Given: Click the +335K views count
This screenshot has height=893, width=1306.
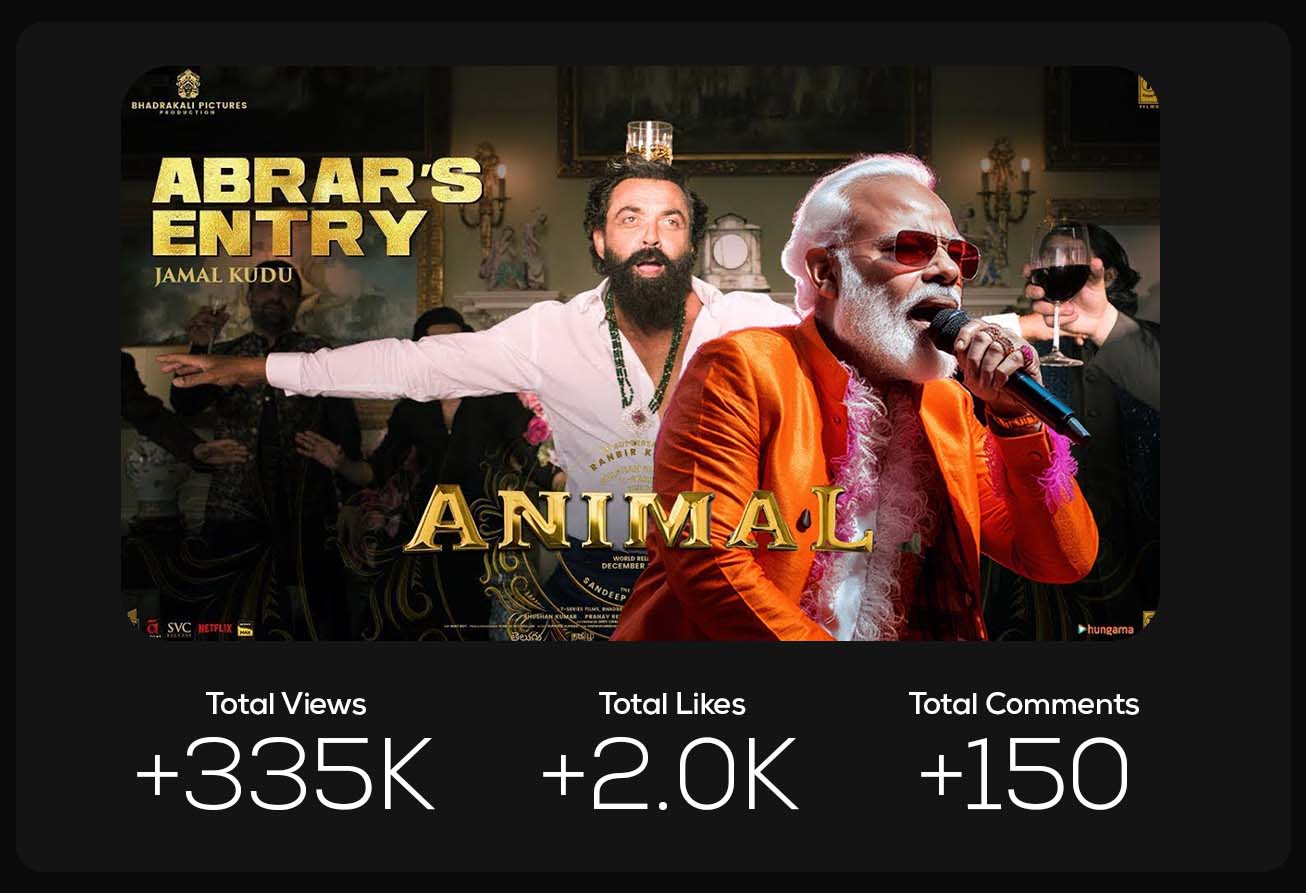Looking at the screenshot, I should pos(286,774).
